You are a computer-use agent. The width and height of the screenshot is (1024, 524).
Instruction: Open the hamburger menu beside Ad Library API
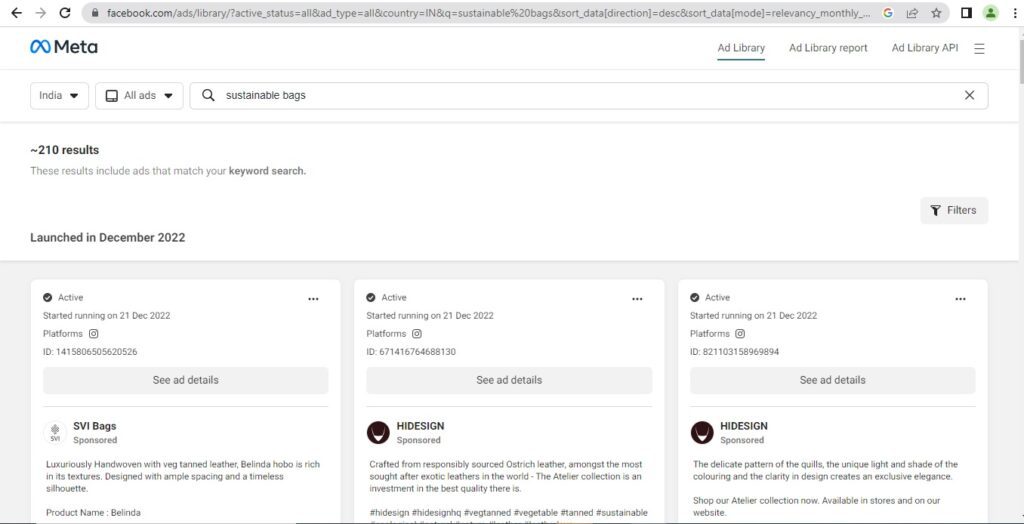(x=979, y=48)
